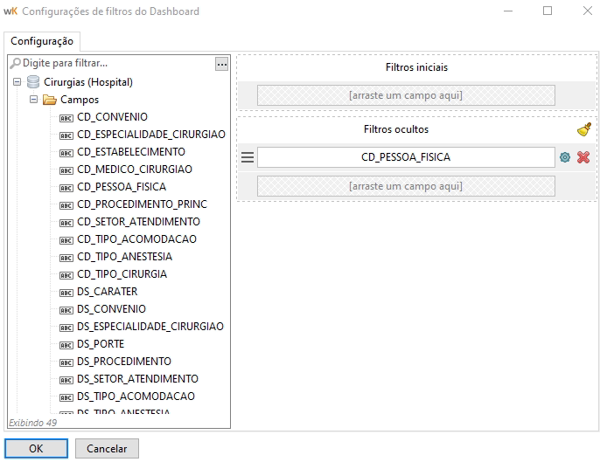Switch to the Configuração tab
602x467 pixels.
point(42,41)
